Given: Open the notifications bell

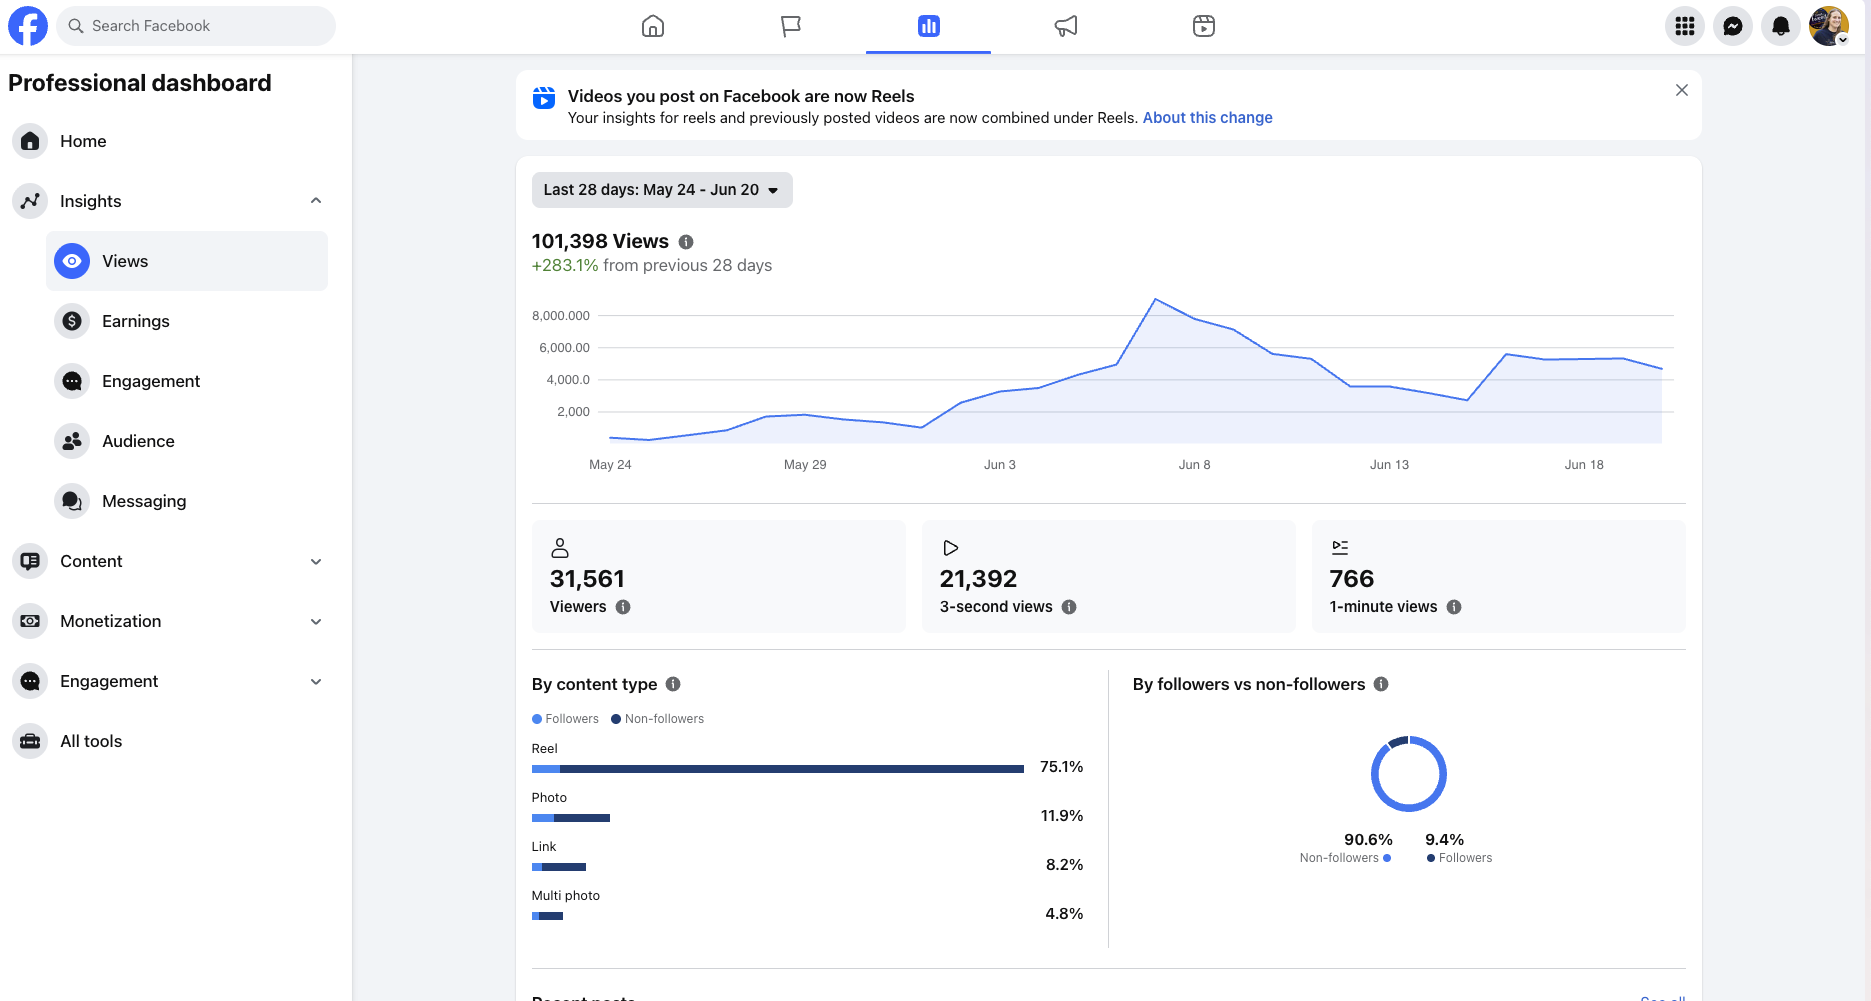Looking at the screenshot, I should [x=1781, y=26].
